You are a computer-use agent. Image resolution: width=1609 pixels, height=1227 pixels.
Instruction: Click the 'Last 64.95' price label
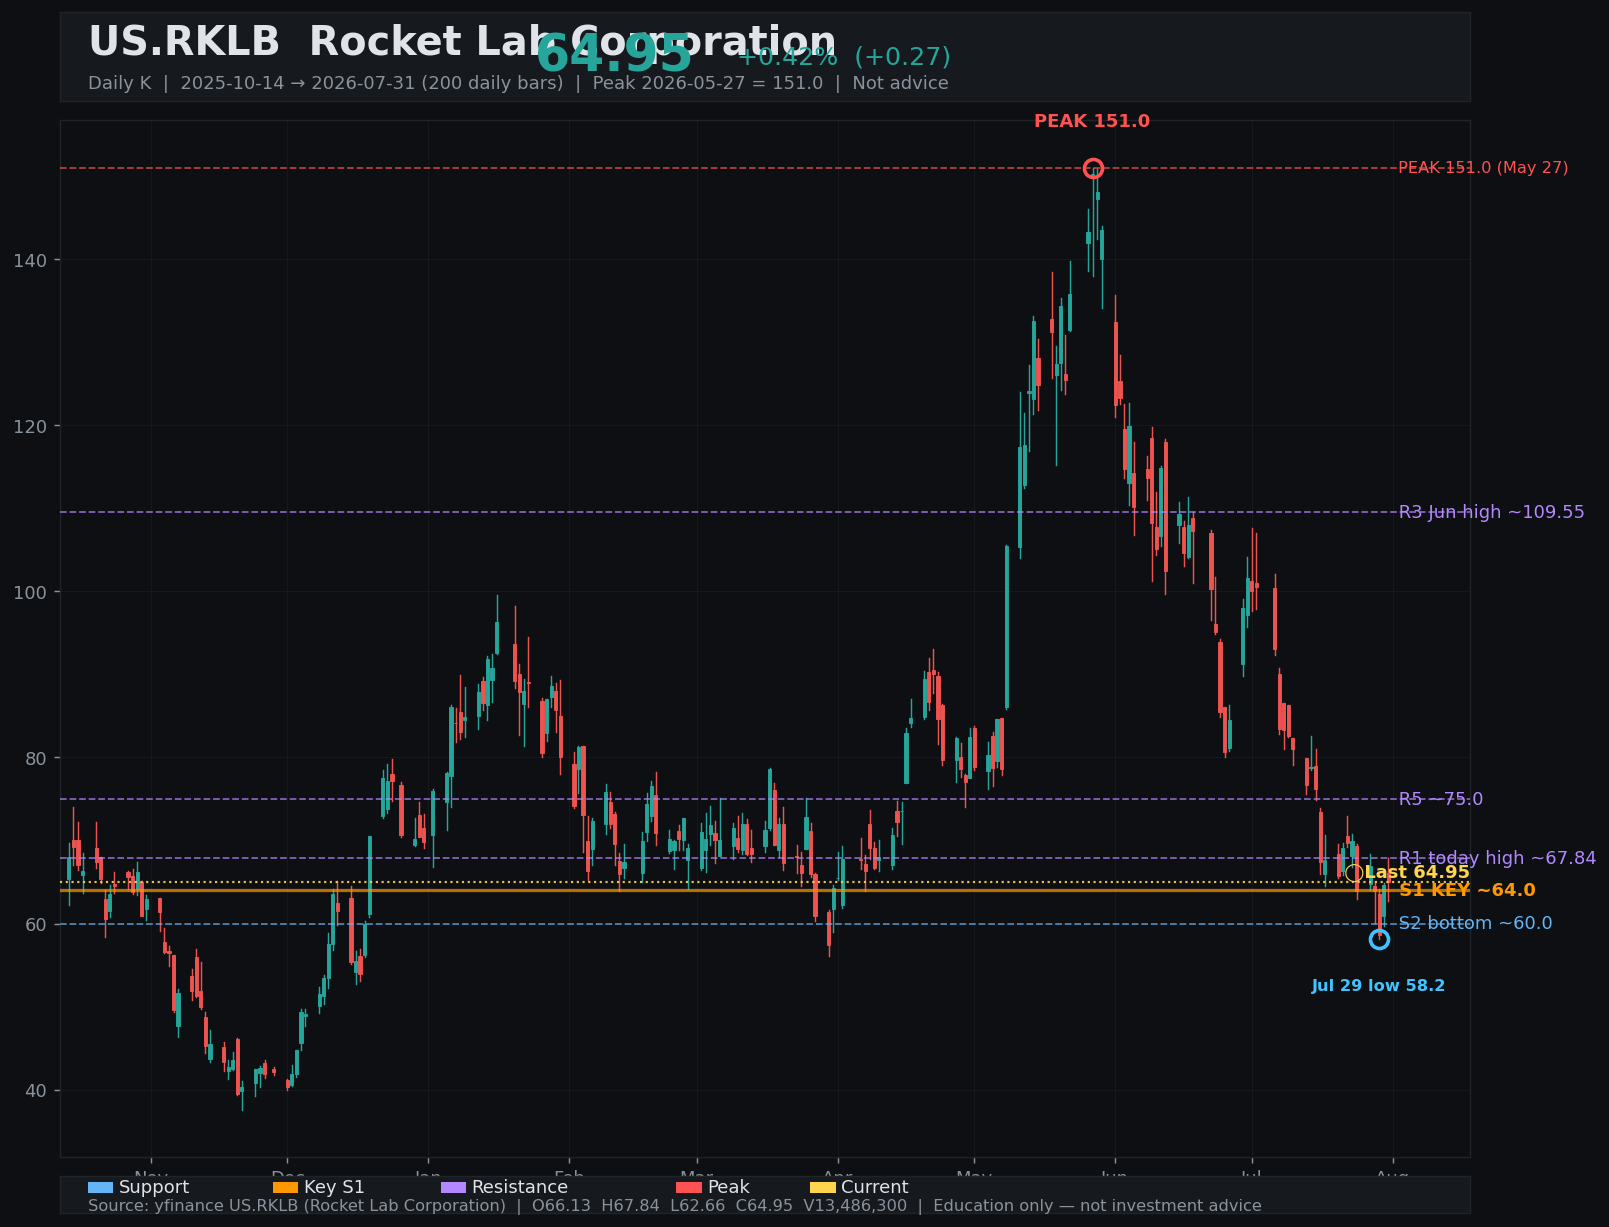point(1417,873)
